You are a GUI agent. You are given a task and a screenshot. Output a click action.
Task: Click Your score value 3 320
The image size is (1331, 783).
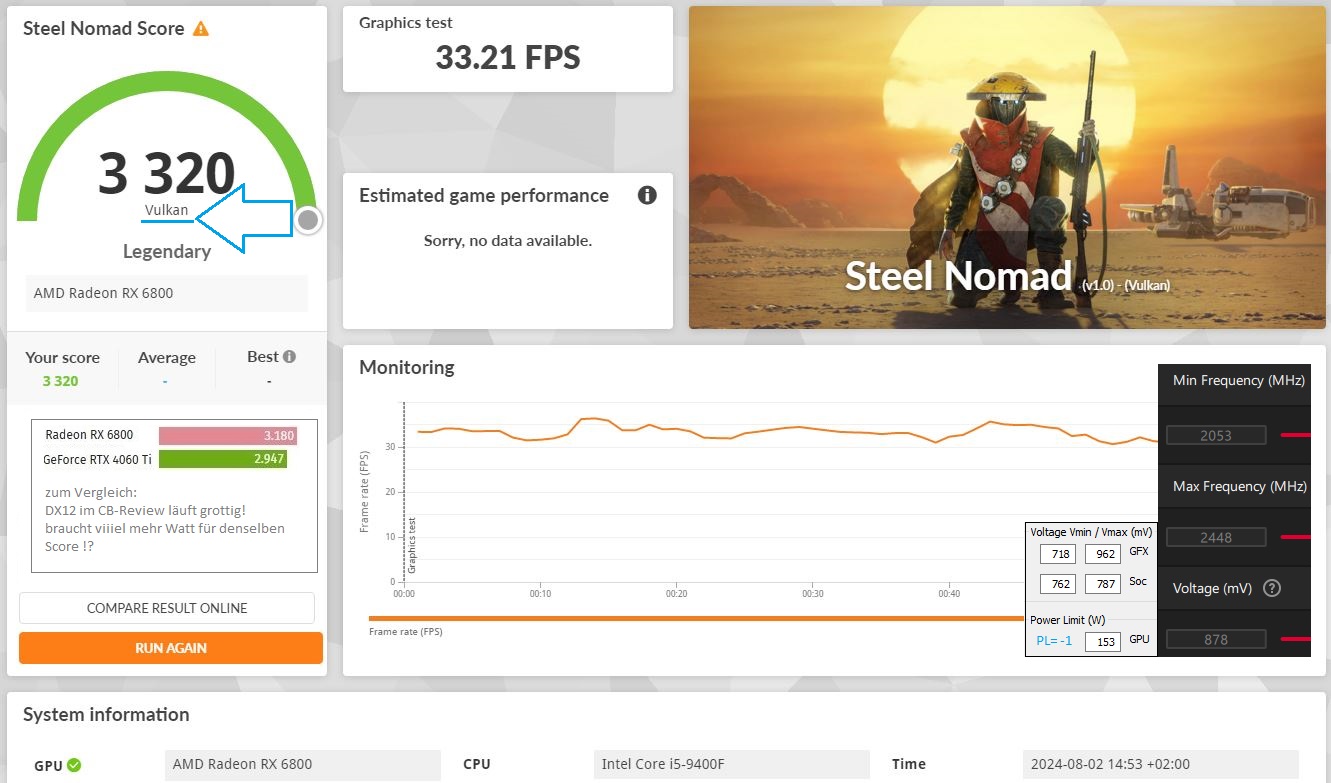(60, 381)
